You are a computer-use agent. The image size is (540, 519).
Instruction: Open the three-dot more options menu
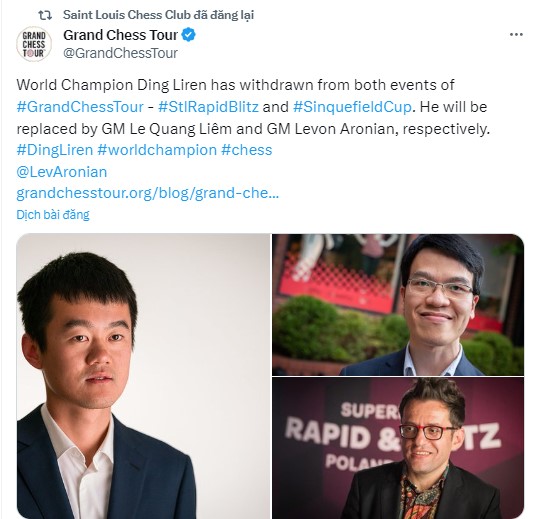click(516, 34)
